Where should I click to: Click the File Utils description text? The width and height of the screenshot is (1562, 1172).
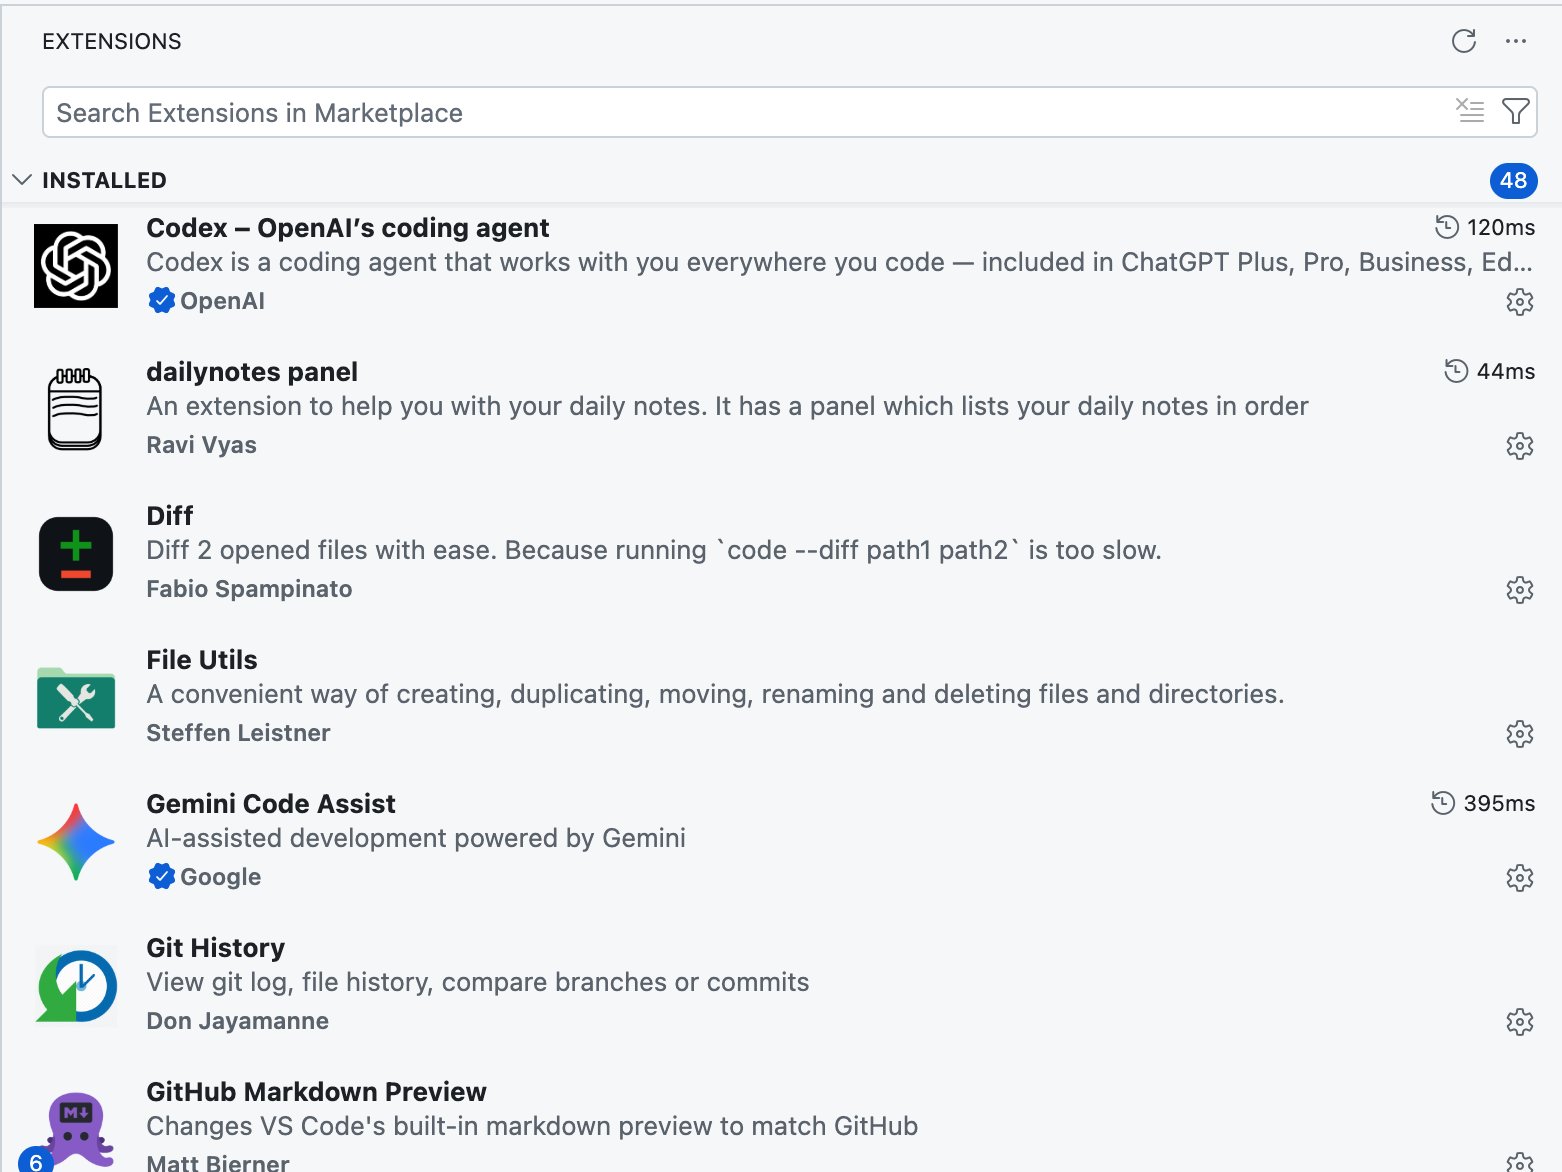click(x=716, y=694)
